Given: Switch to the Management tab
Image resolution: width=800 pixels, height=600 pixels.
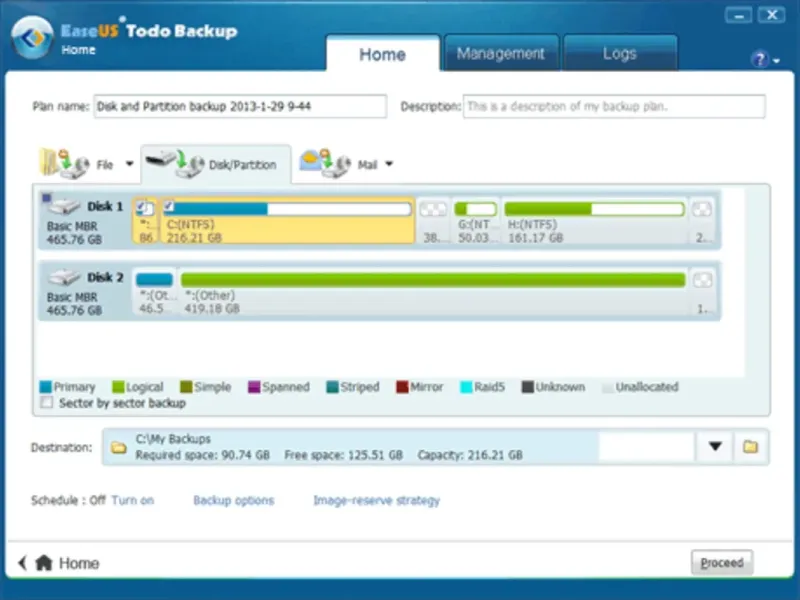Looking at the screenshot, I should tap(501, 53).
